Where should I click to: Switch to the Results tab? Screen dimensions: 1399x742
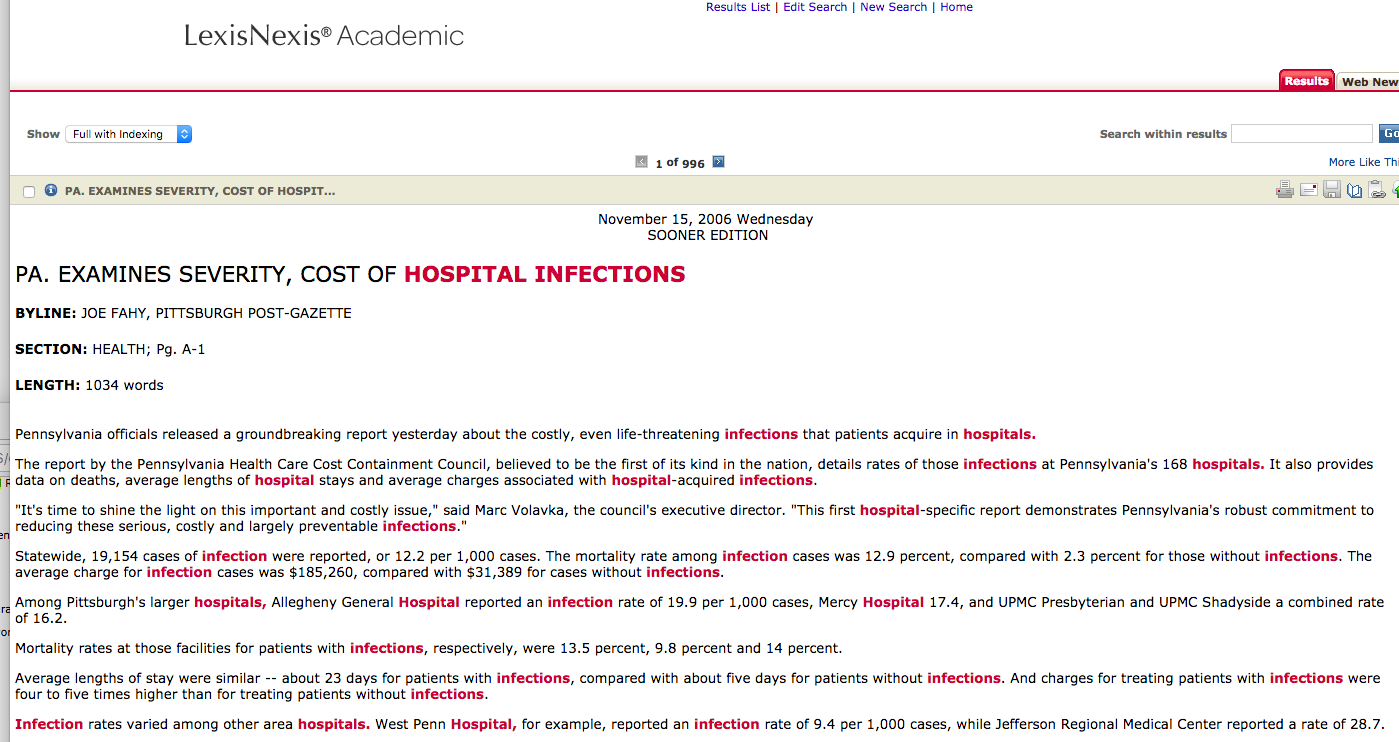[1307, 81]
